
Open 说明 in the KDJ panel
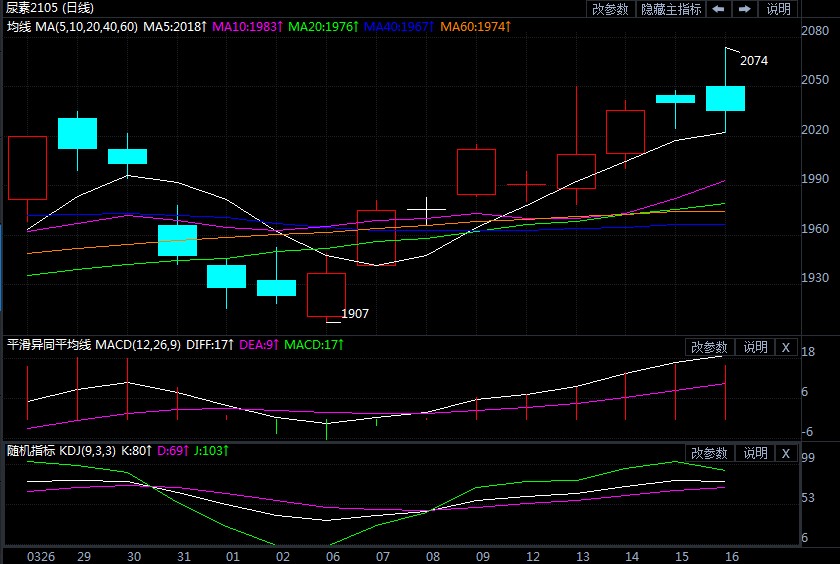(754, 453)
